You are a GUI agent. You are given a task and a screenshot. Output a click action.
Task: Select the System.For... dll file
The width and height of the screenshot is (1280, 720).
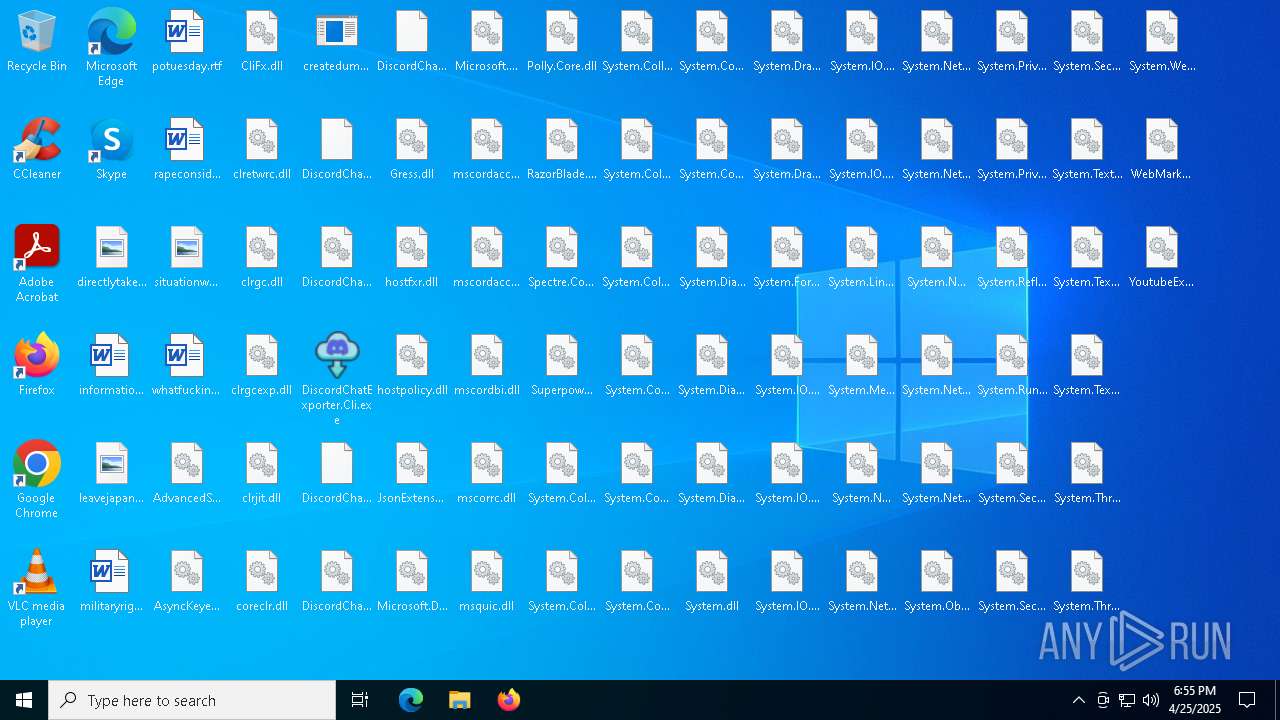click(787, 258)
